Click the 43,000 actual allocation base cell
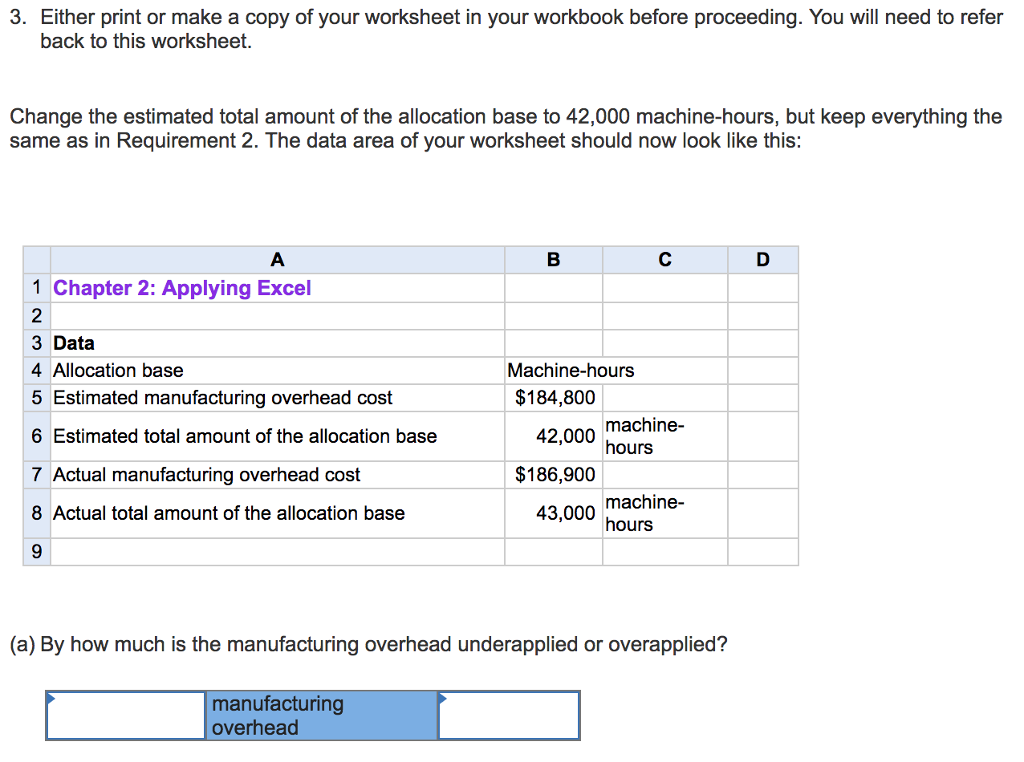1024x762 pixels. [553, 513]
